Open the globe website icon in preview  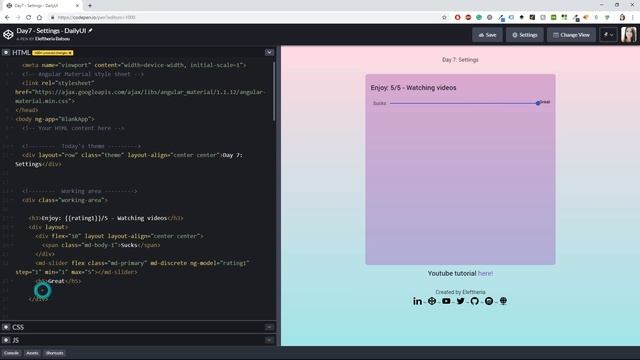(x=503, y=301)
